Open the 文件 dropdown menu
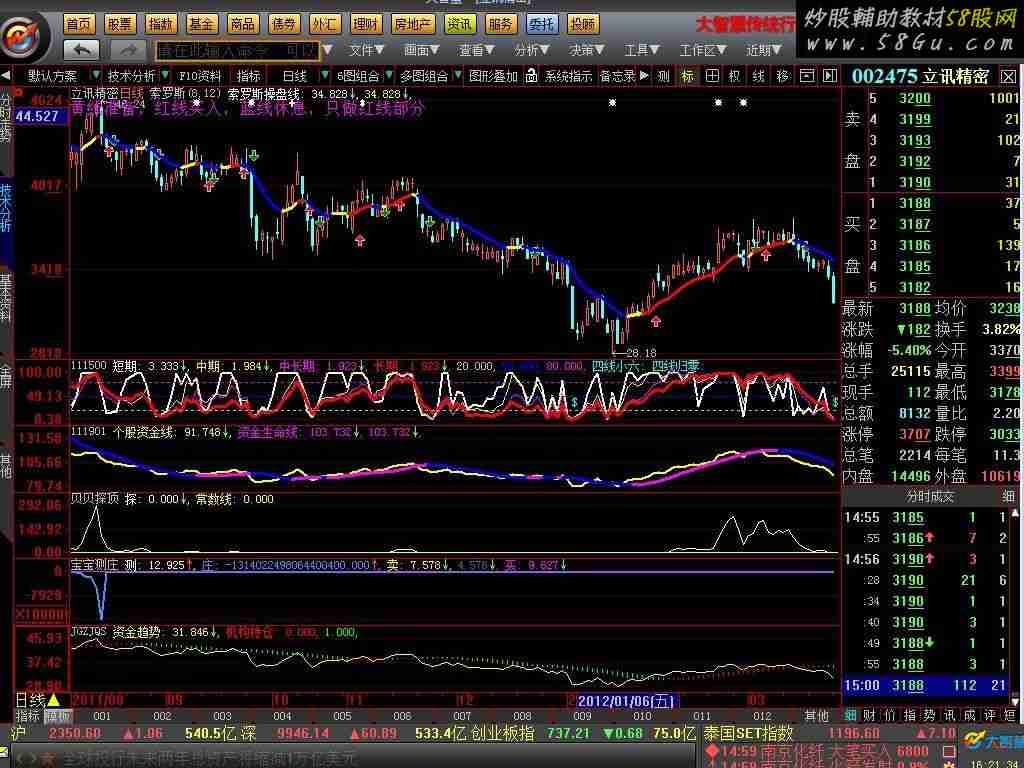 (x=366, y=50)
